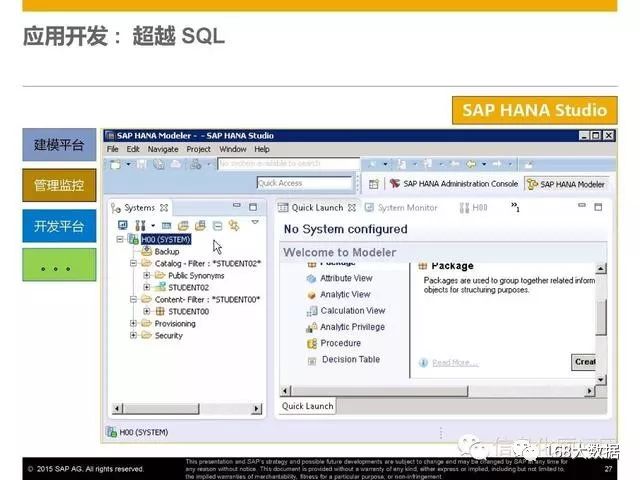This screenshot has height=480, width=640.
Task: Collapse the Catalog - Filter node
Action: pyautogui.click(x=133, y=263)
